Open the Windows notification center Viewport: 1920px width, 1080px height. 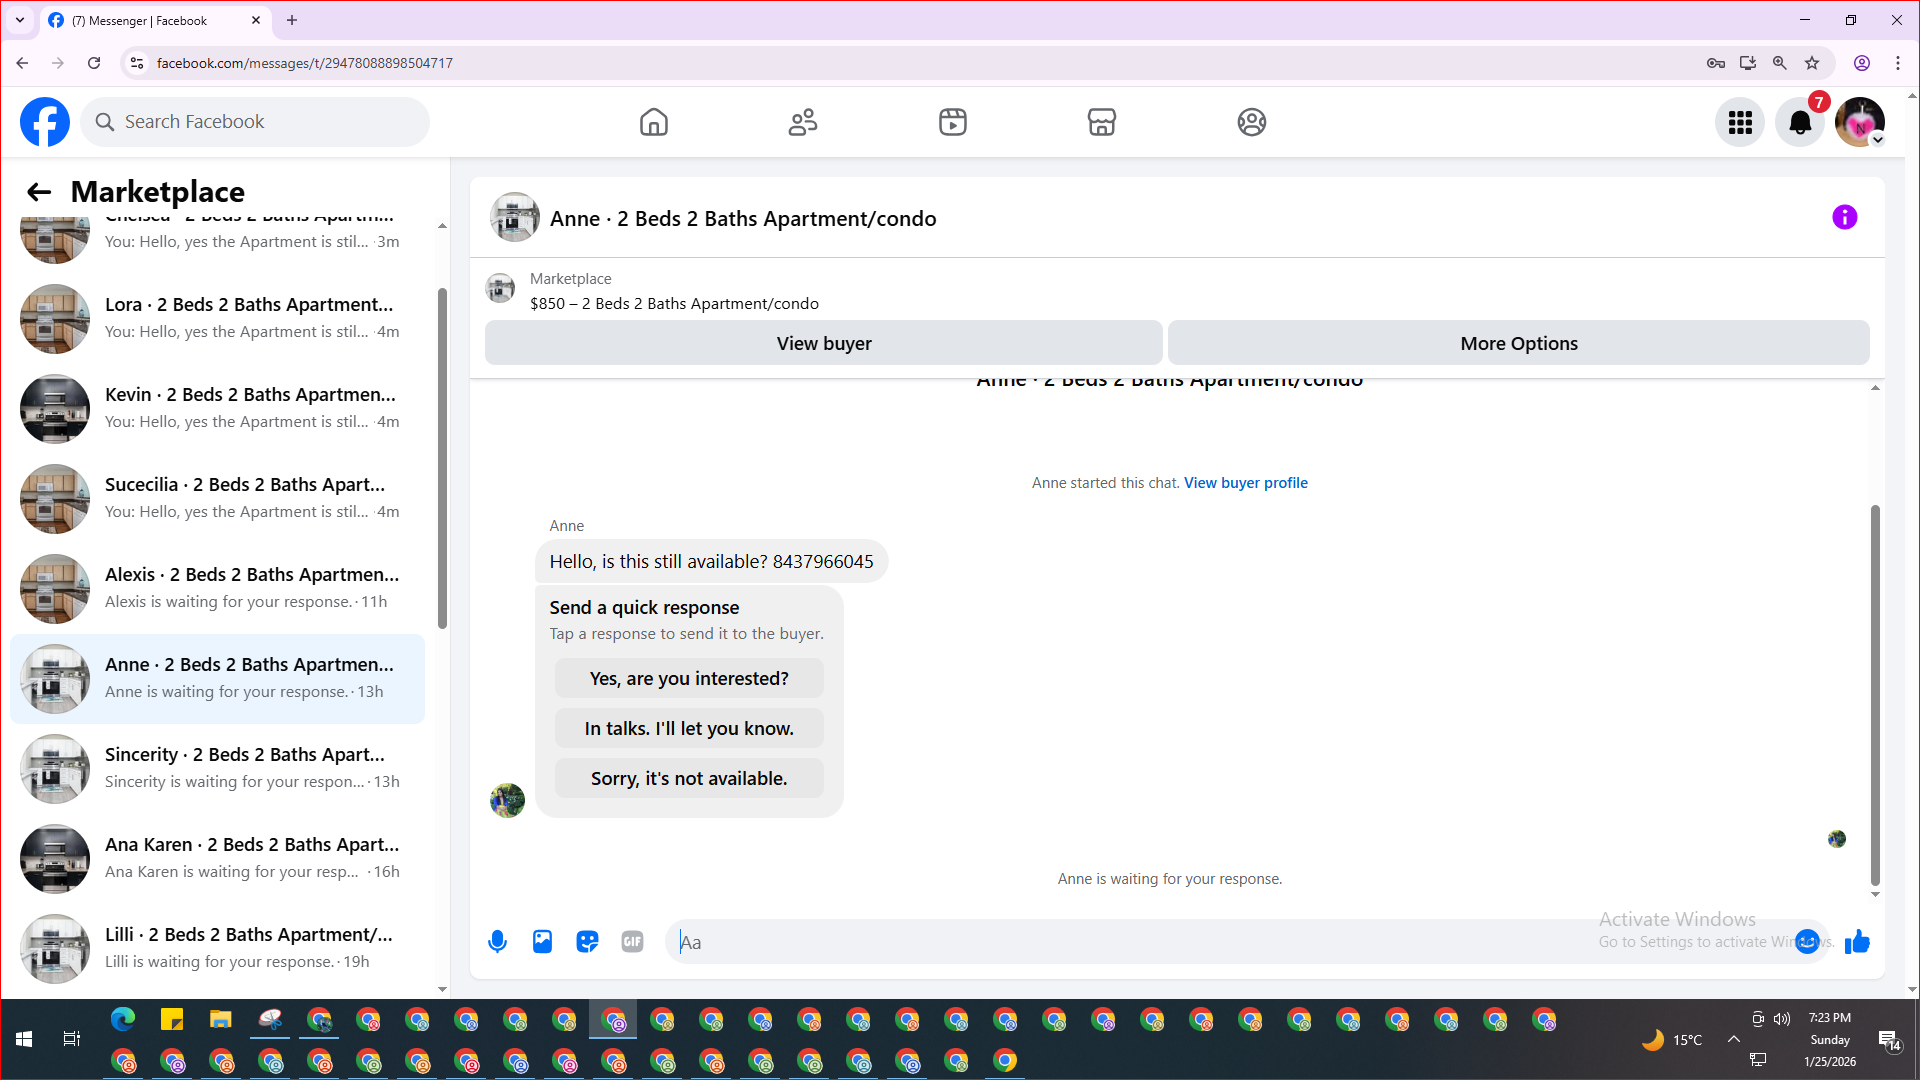(1890, 1040)
